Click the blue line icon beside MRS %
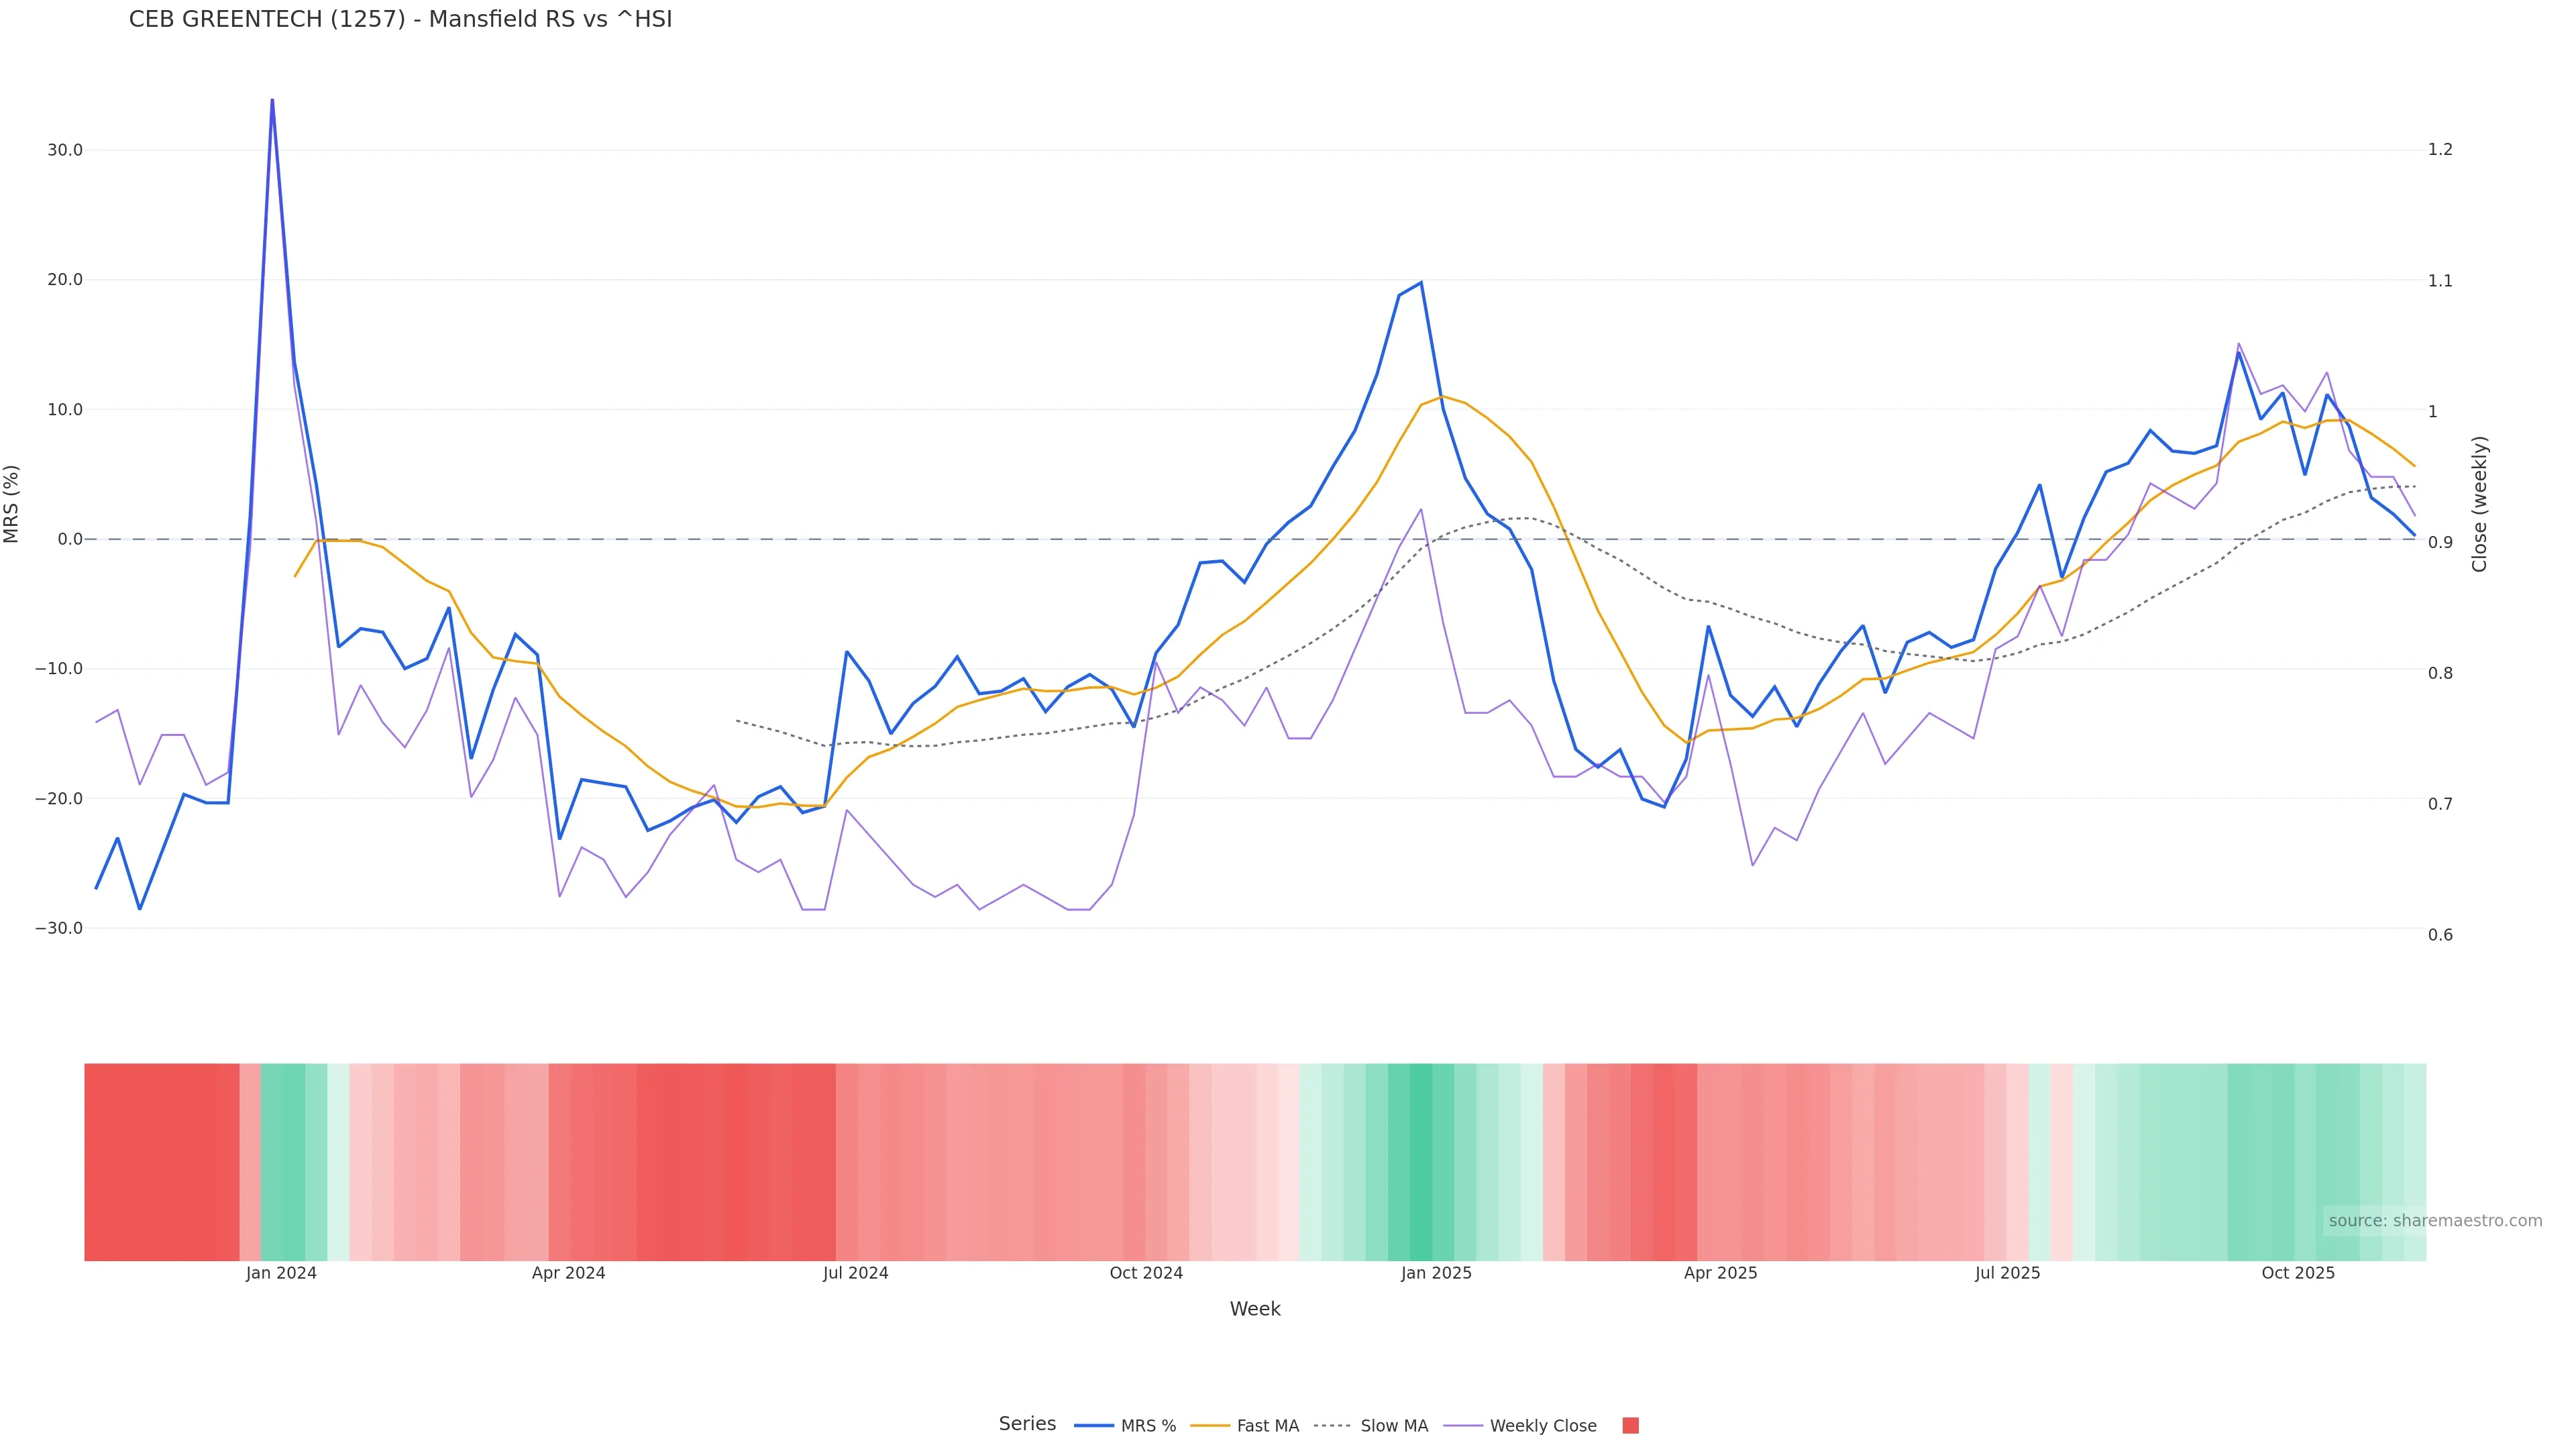2576x1449 pixels. coord(1094,1426)
